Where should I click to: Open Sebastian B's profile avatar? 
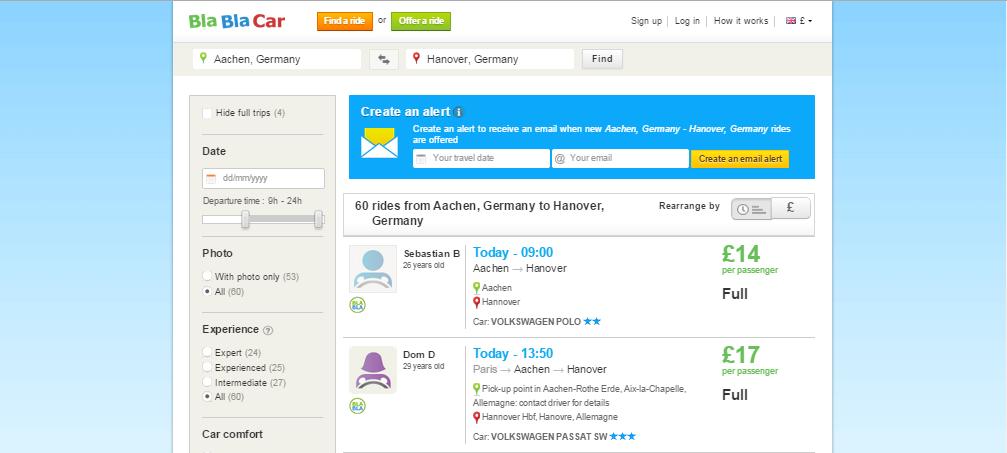[x=373, y=269]
